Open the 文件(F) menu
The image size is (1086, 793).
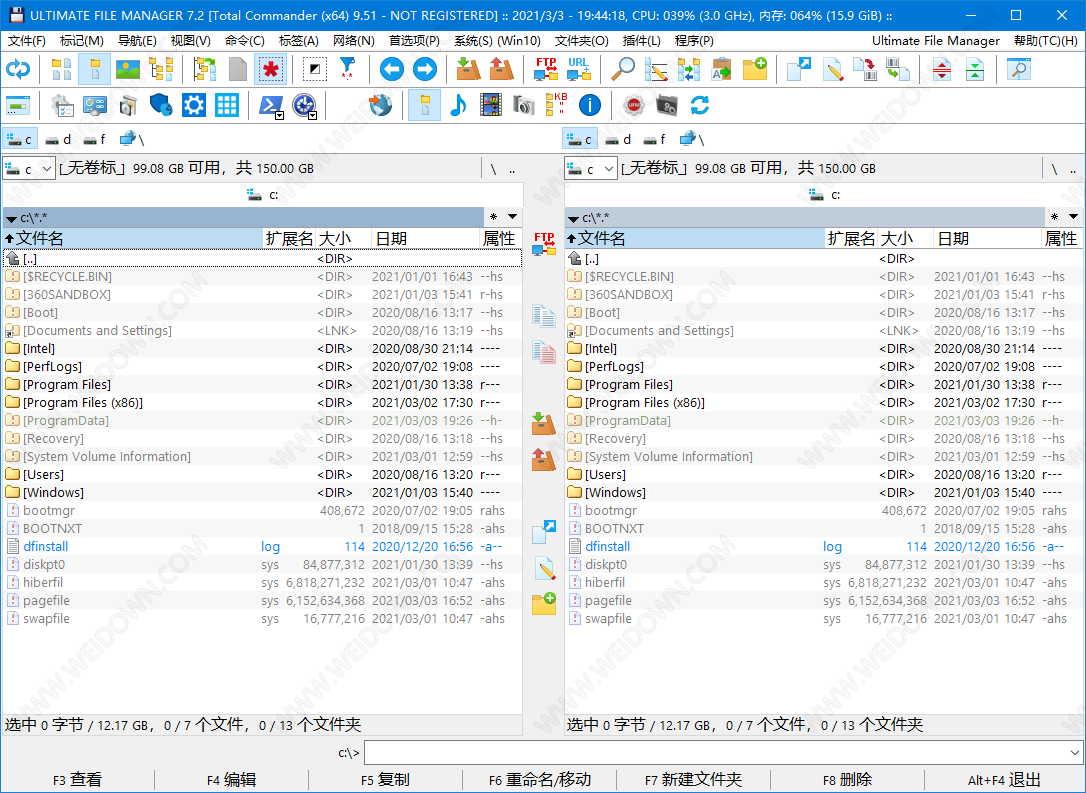pos(27,41)
